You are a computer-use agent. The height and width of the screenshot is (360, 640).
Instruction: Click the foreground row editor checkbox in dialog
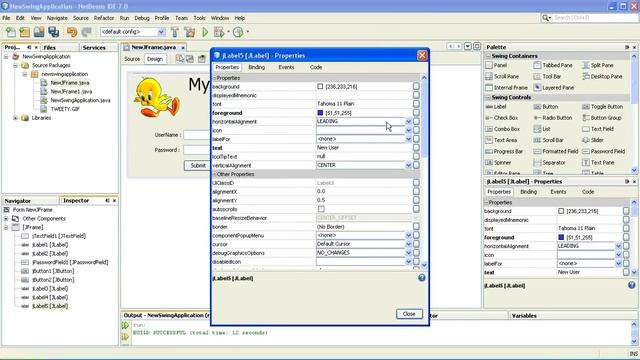416,113
